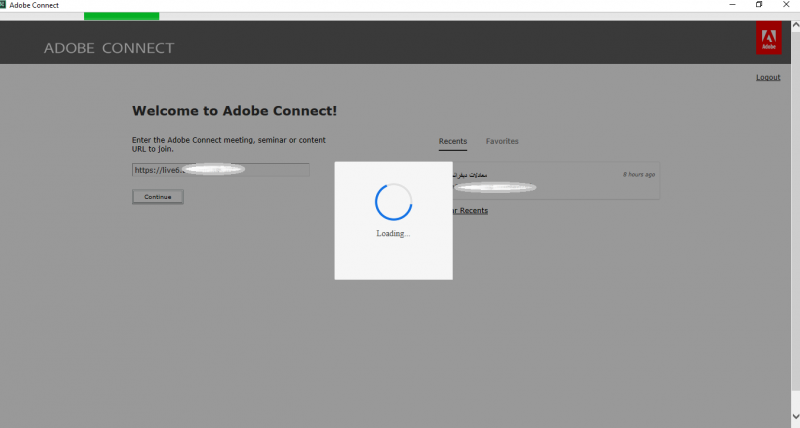
Task: Close the Adobe Connect window
Action: tap(787, 5)
